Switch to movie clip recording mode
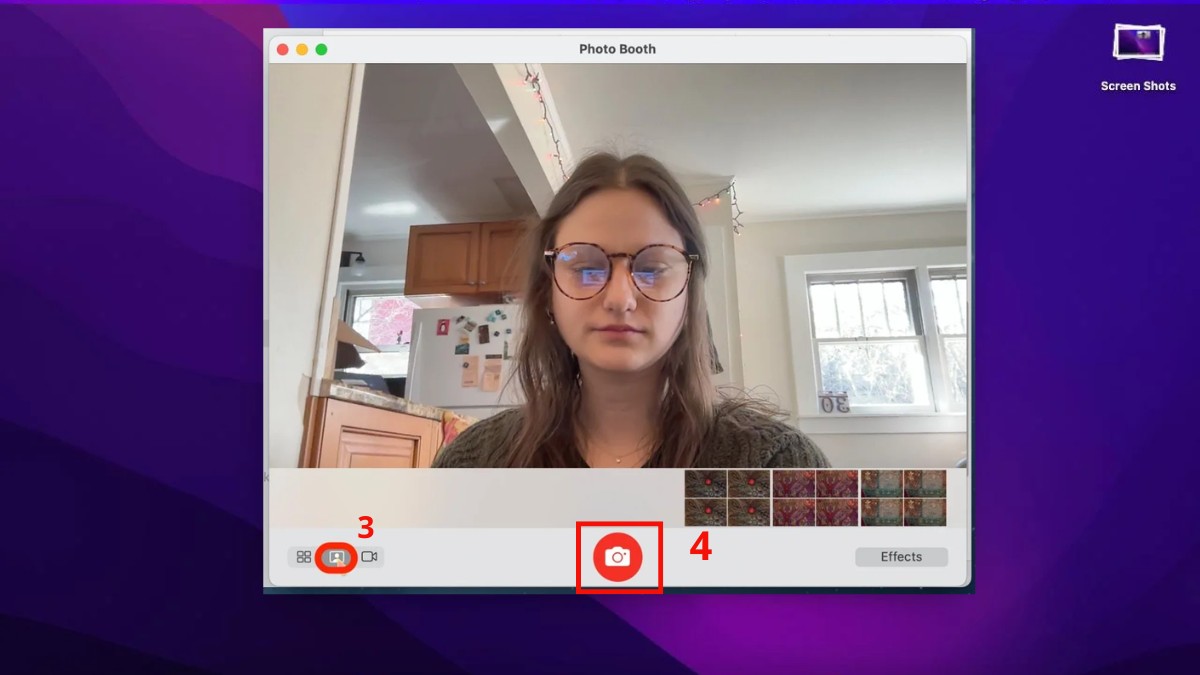The height and width of the screenshot is (675, 1200). (x=369, y=557)
